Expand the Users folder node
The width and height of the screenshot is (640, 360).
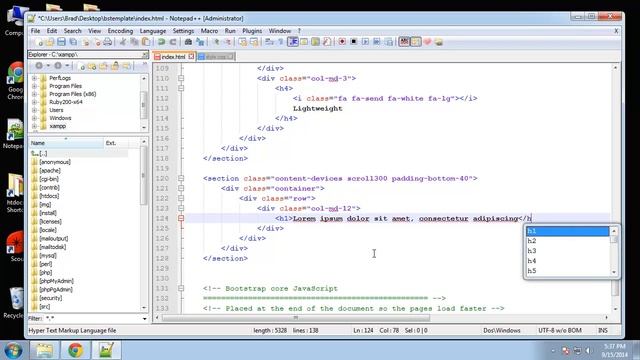[x=34, y=110]
